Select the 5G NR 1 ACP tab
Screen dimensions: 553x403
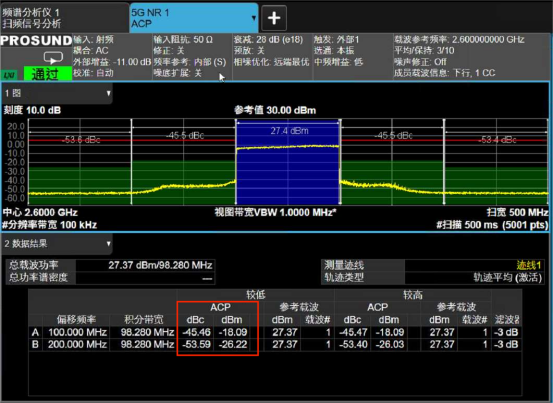(x=190, y=18)
